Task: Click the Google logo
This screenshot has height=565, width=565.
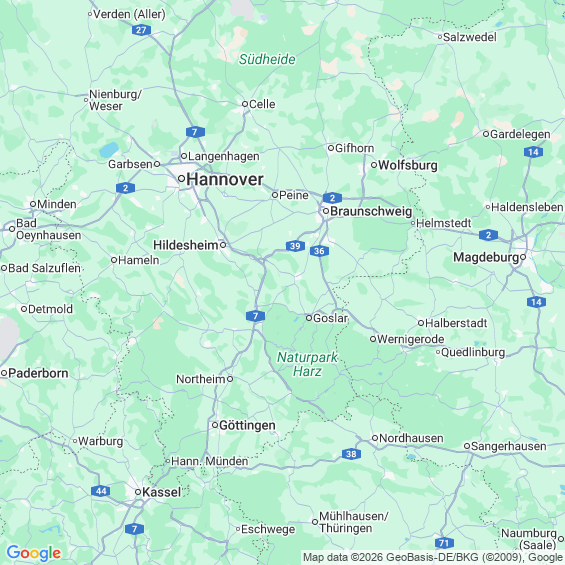Action: pos(34,553)
